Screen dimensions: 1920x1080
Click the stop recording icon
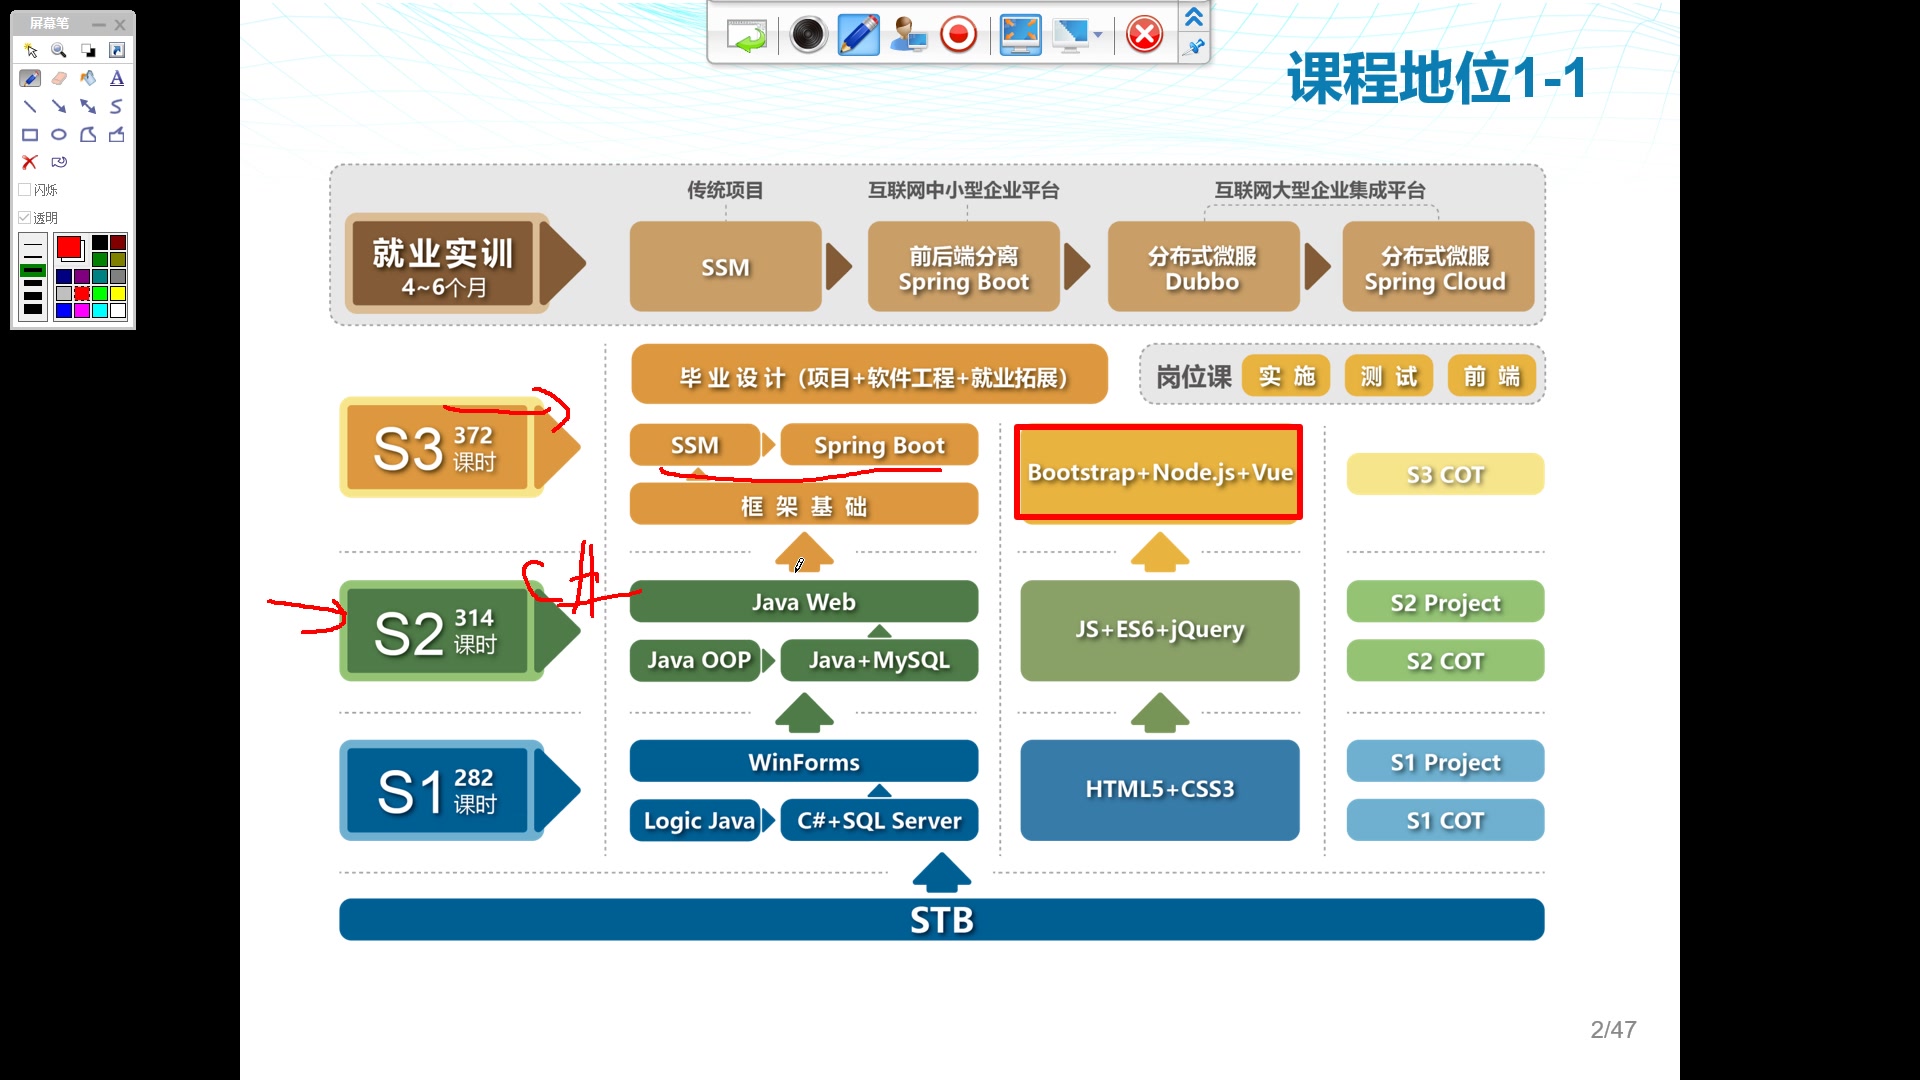pyautogui.click(x=960, y=33)
